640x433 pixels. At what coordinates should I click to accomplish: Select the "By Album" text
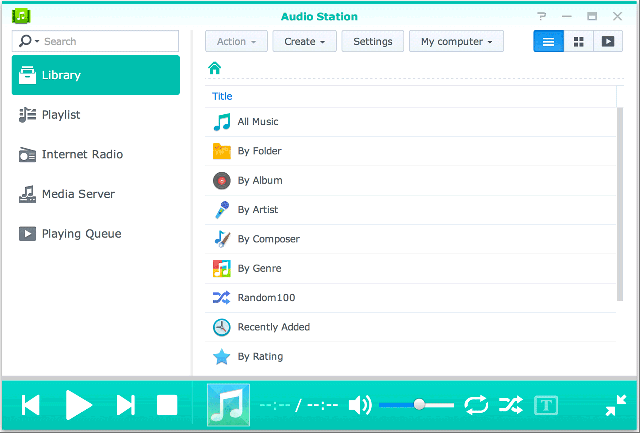260,180
